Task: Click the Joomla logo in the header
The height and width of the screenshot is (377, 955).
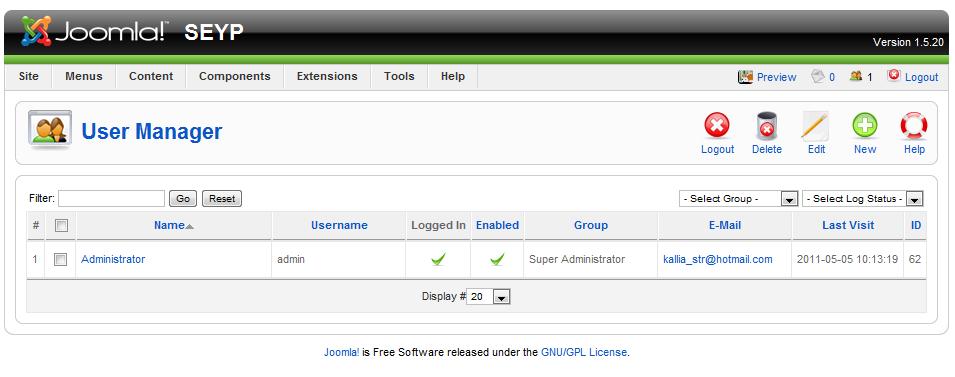Action: tap(94, 30)
